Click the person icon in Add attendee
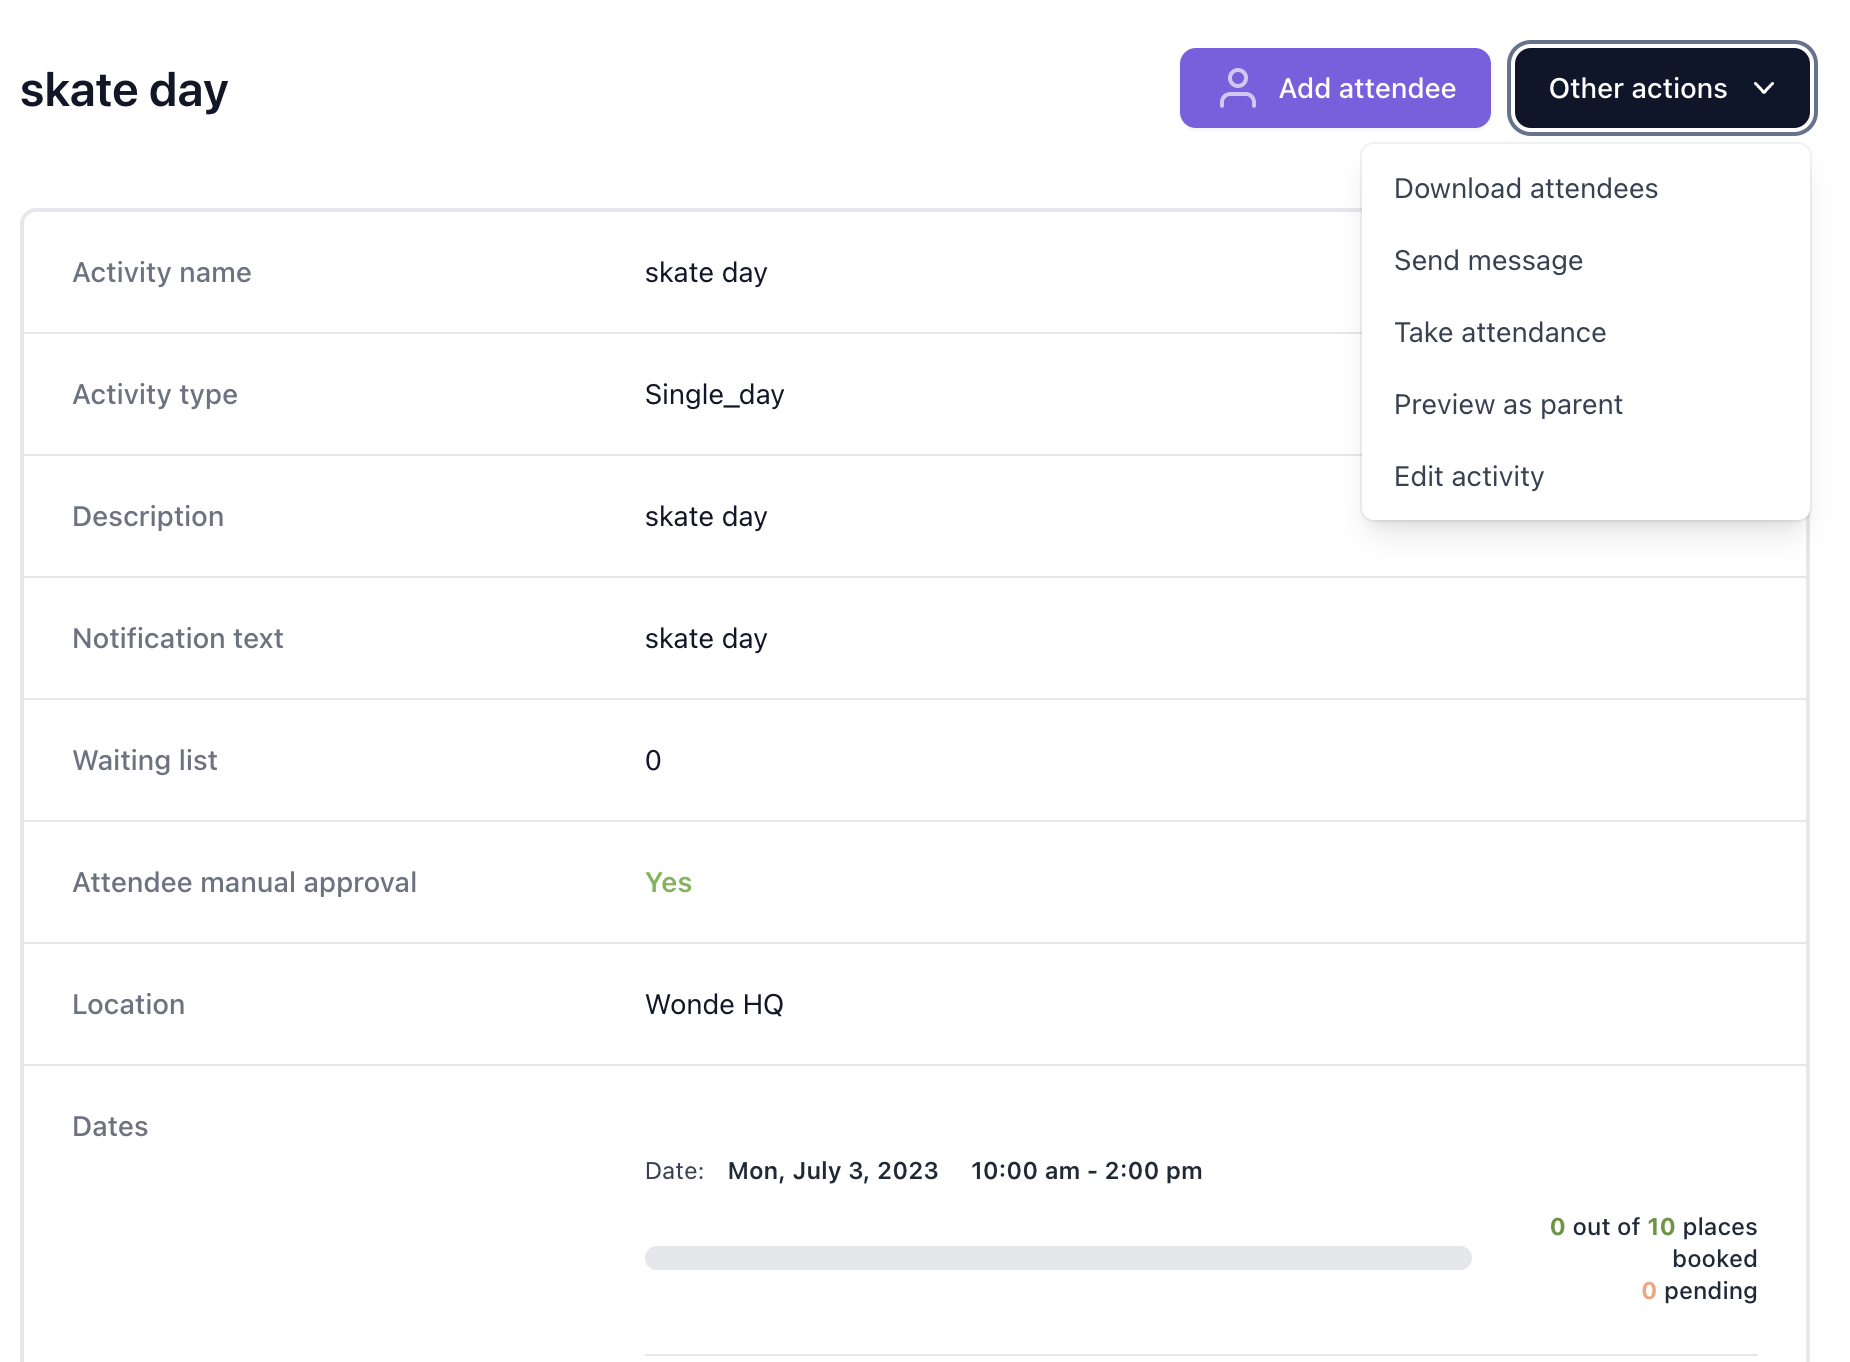Image resolution: width=1850 pixels, height=1362 pixels. pos(1237,88)
